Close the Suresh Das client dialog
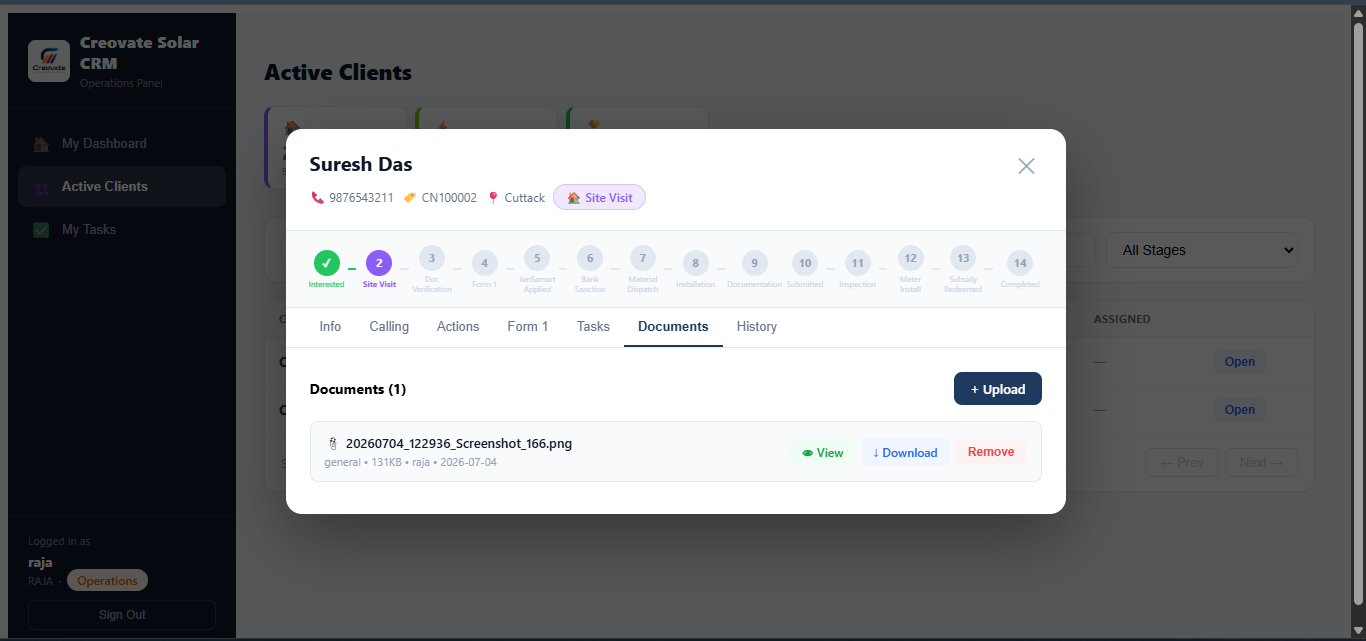Viewport: 1366px width, 641px height. (x=1026, y=166)
